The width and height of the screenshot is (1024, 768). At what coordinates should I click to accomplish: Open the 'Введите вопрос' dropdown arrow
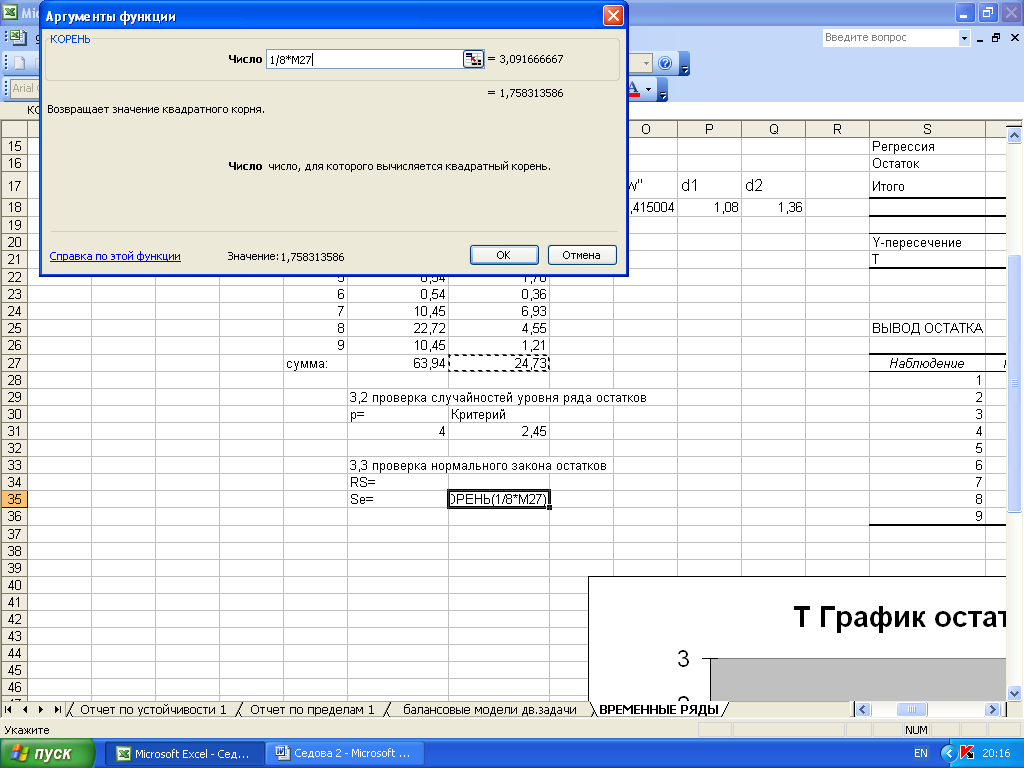(x=964, y=39)
